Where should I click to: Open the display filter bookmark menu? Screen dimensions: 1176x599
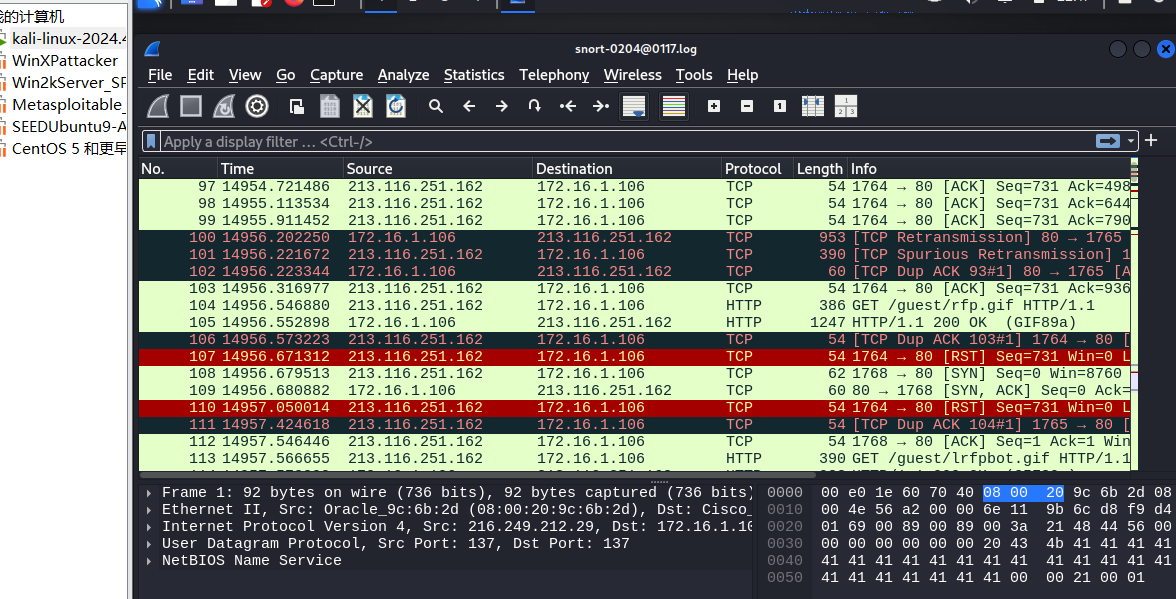(x=152, y=141)
